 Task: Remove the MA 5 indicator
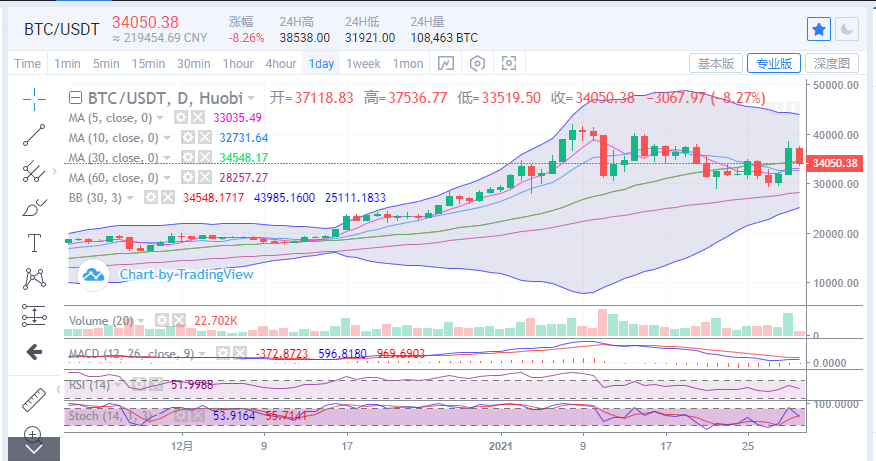[x=198, y=117]
